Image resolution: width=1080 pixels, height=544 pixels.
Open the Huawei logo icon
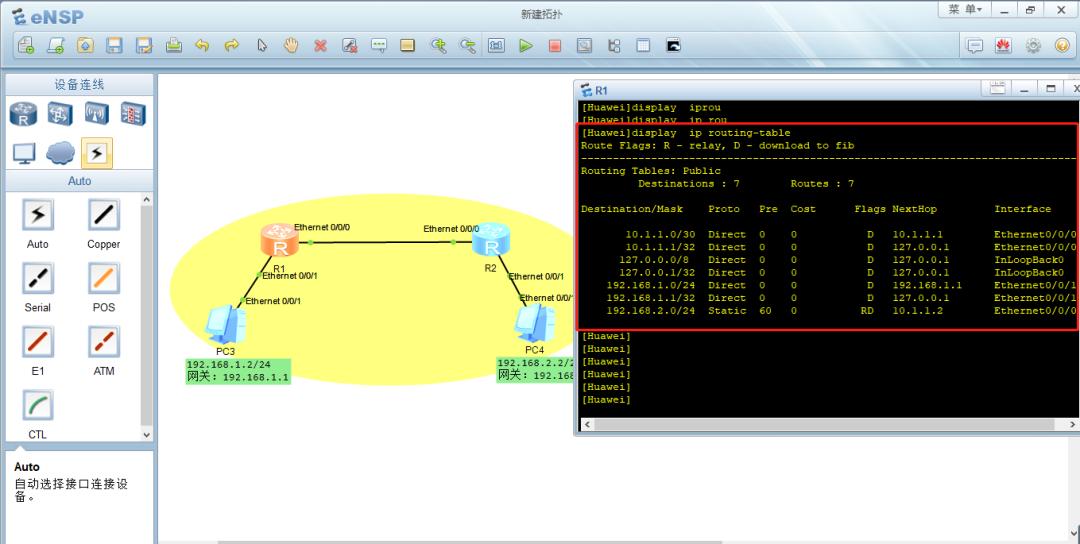[x=1003, y=46]
